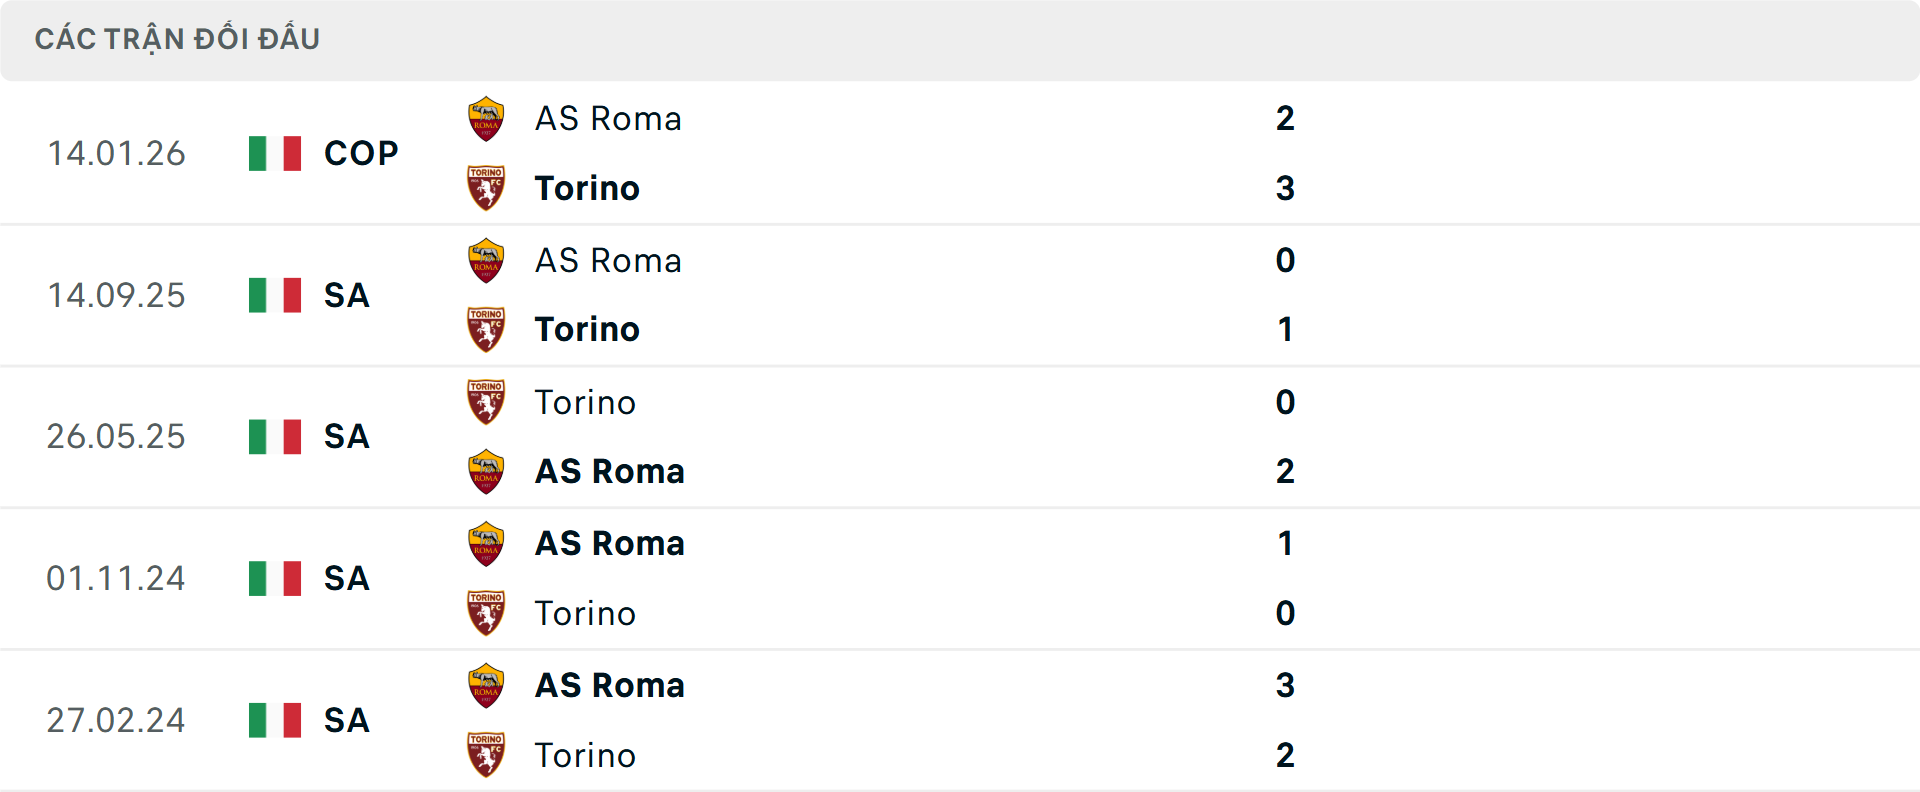Click the SA label in the 27.02.24 row
1920x792 pixels.
[346, 720]
